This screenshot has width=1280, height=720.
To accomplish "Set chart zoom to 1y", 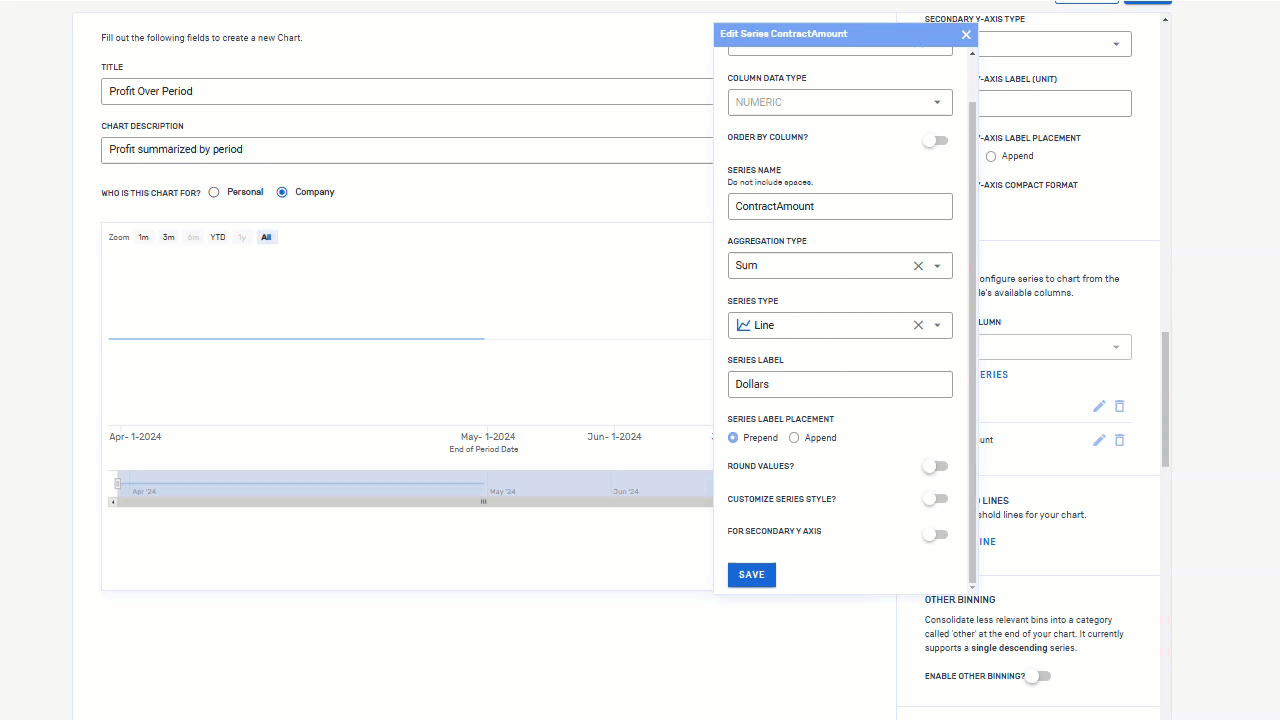I will click(x=242, y=237).
